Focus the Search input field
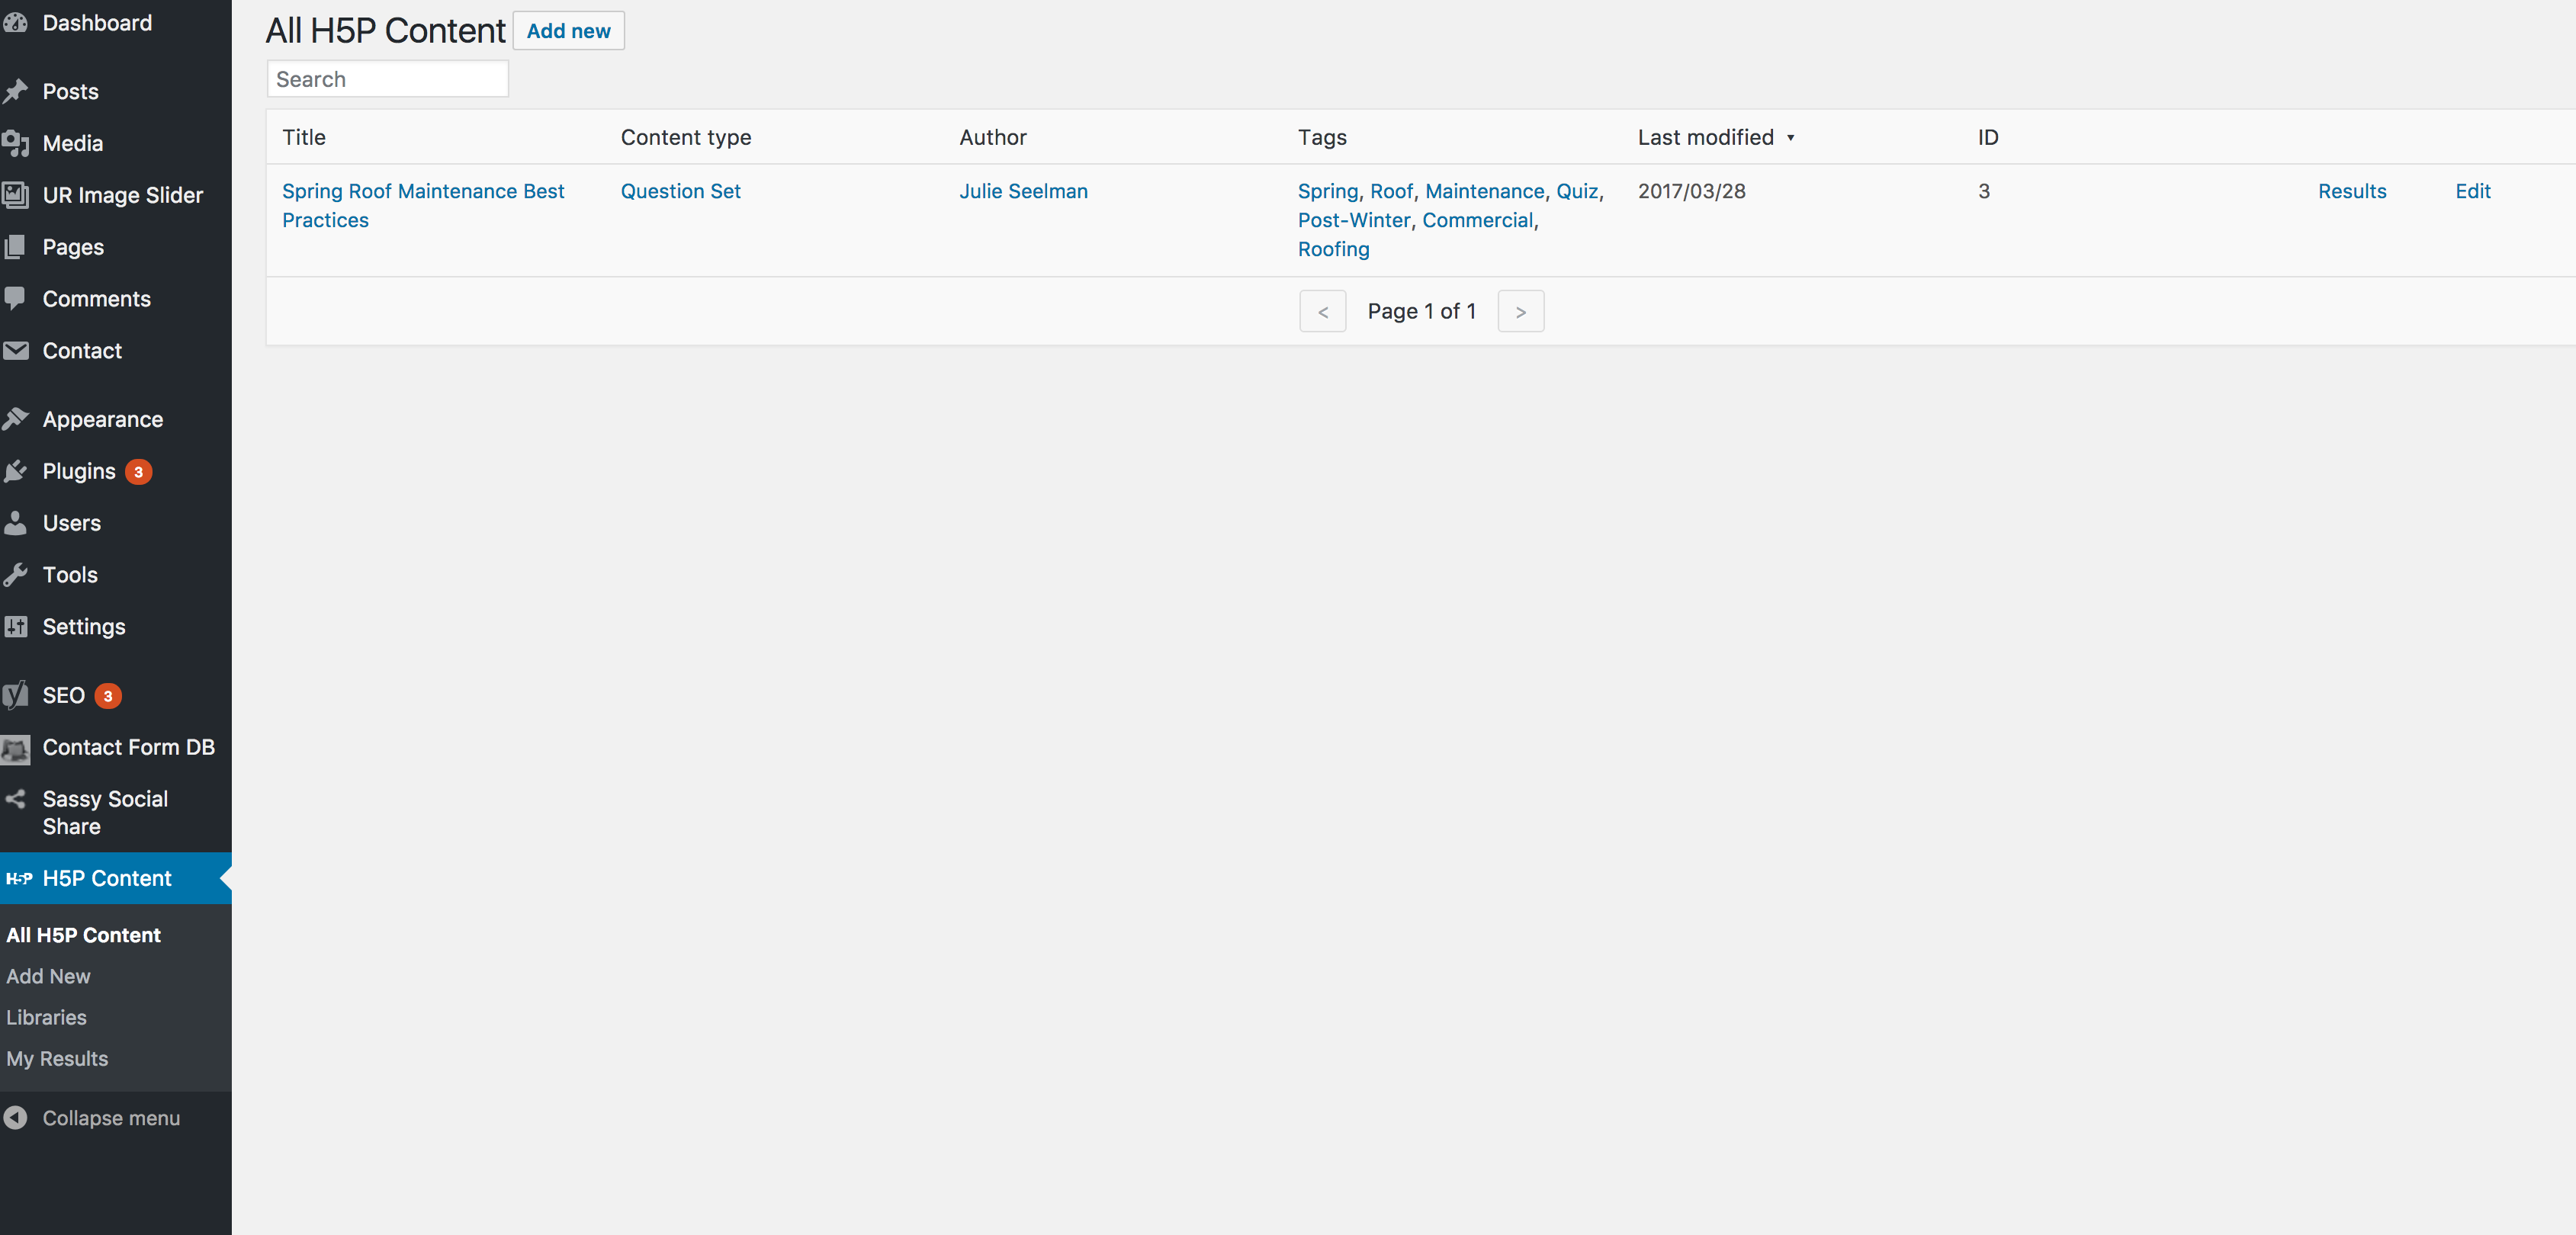 (388, 79)
